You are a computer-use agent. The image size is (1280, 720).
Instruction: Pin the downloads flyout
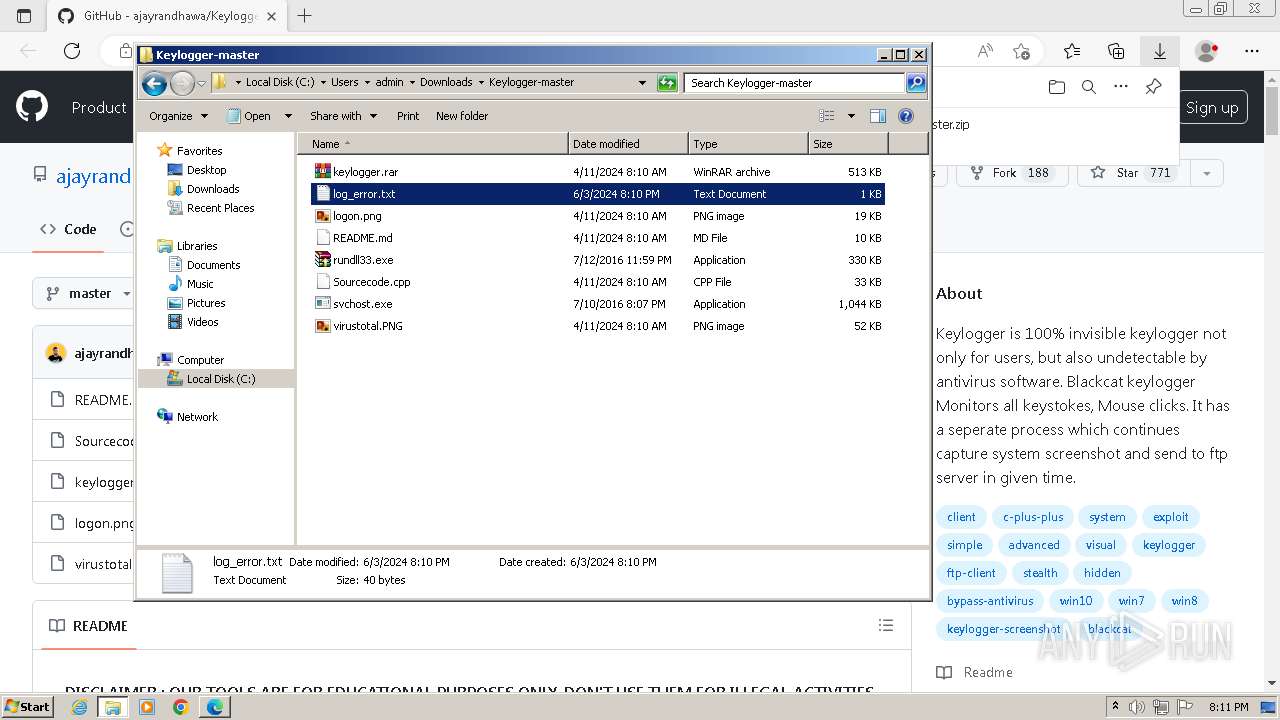pyautogui.click(x=1153, y=87)
